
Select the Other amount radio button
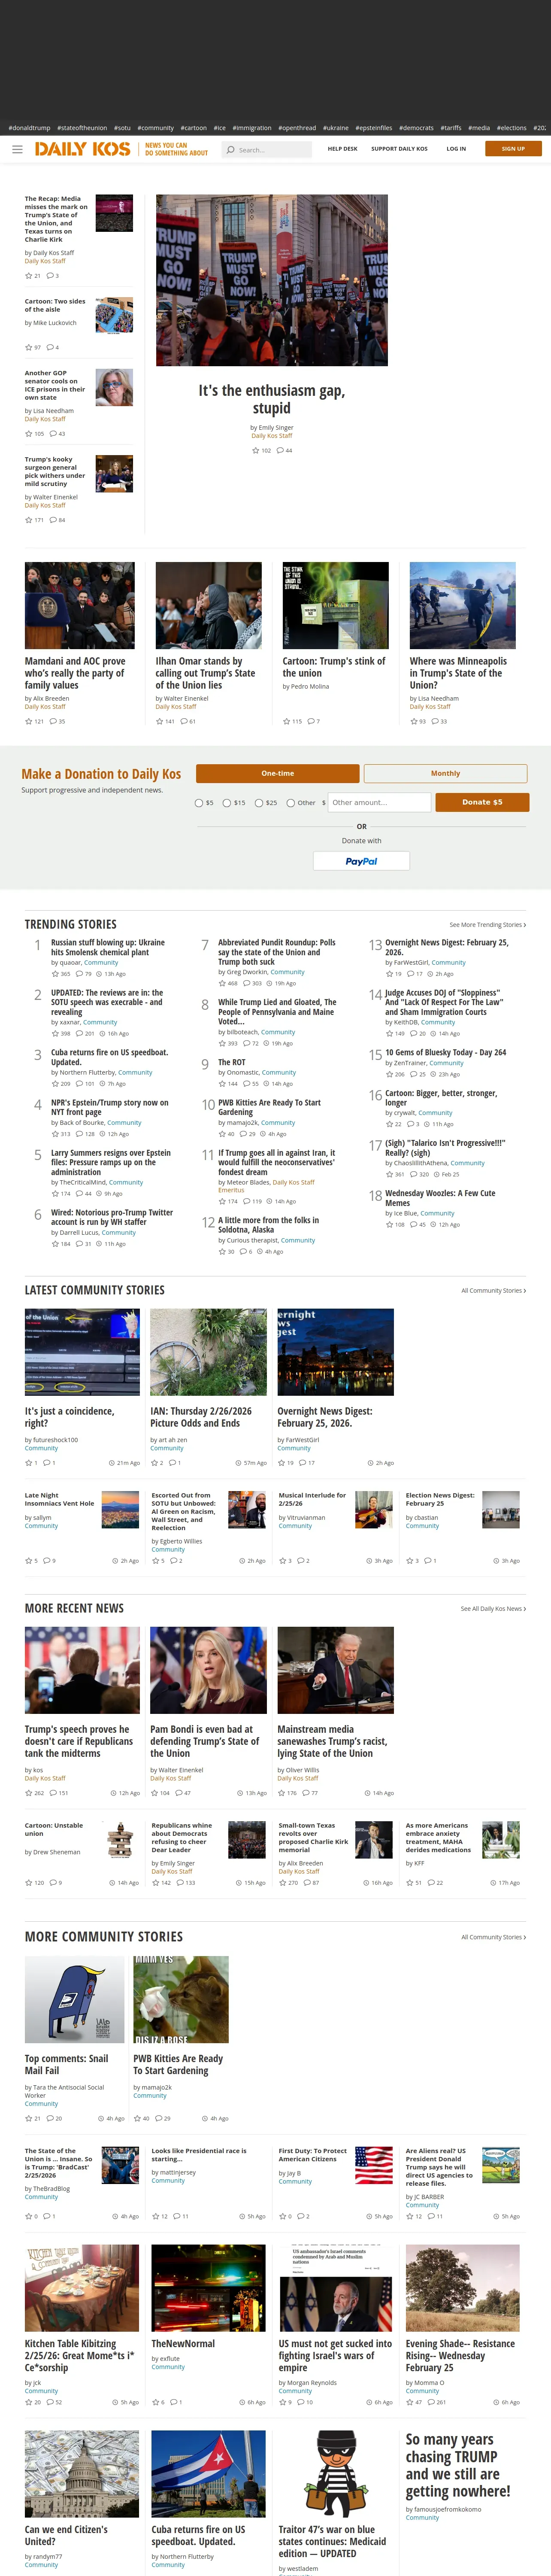coord(291,803)
